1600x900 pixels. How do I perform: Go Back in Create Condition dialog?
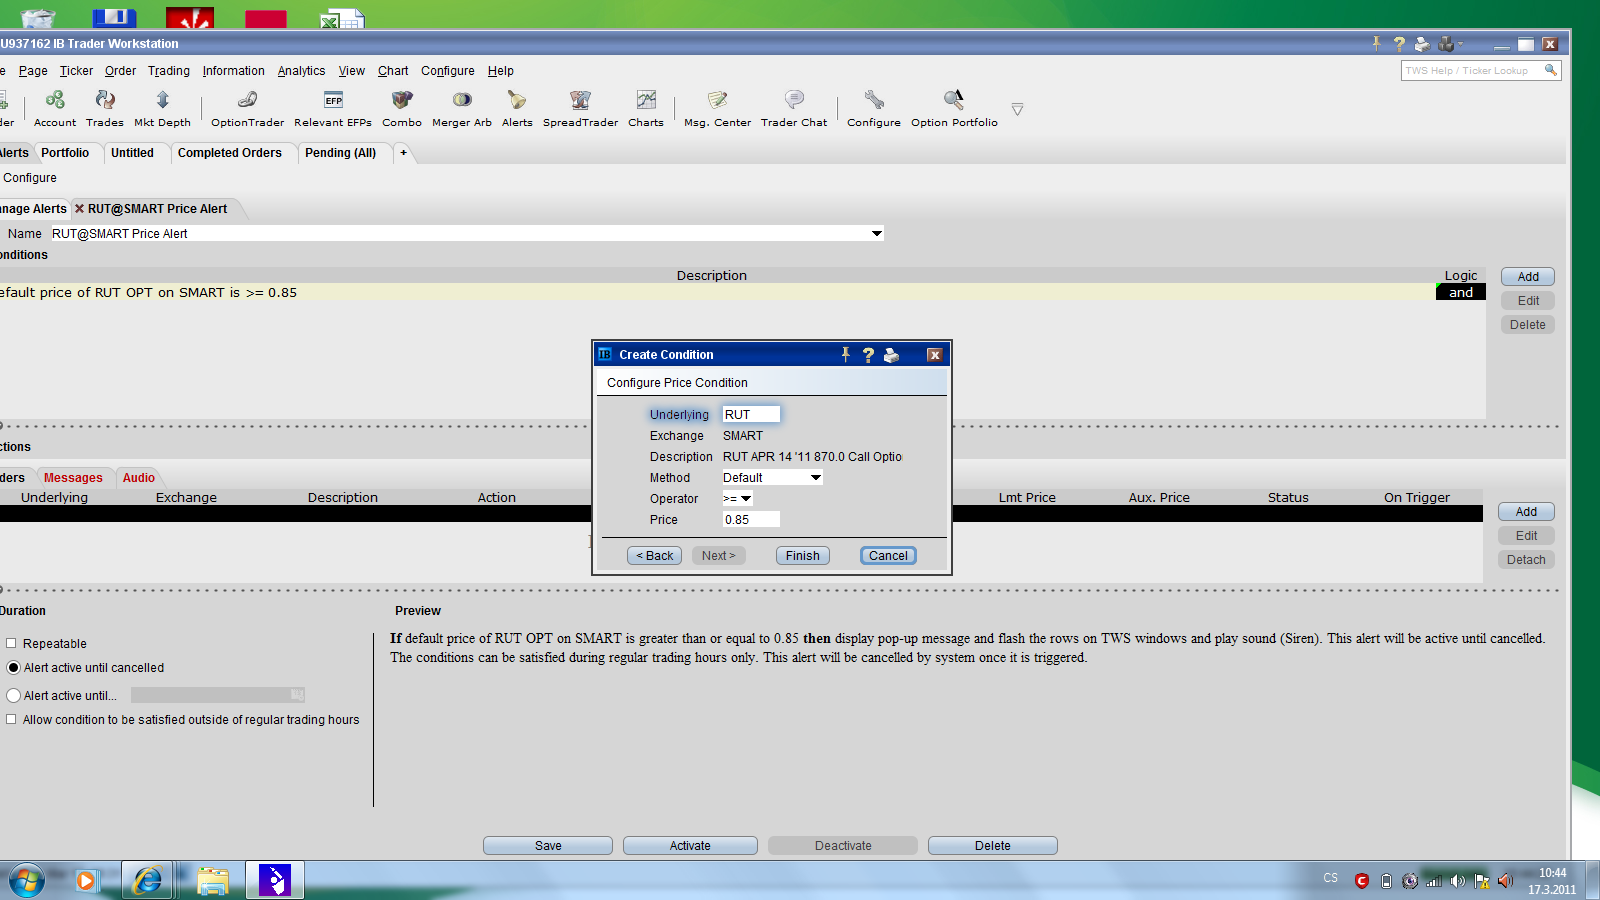coord(655,556)
